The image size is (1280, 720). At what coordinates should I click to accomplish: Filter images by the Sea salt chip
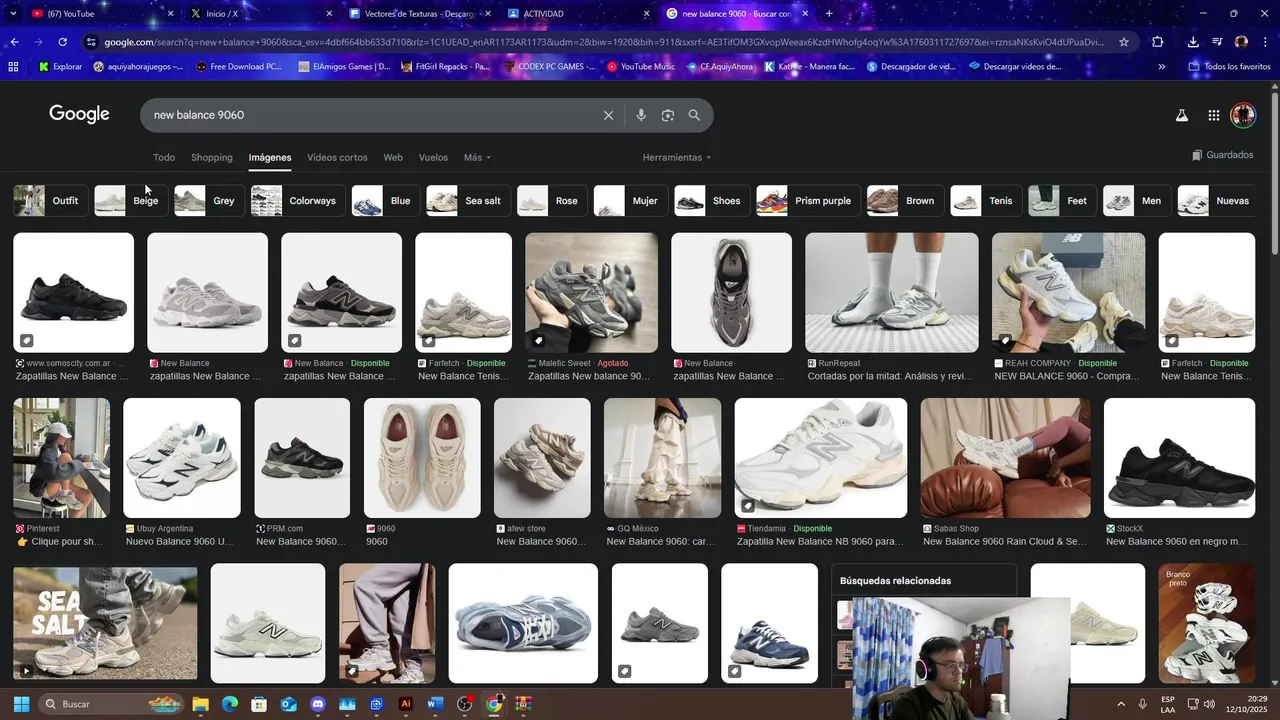click(468, 201)
